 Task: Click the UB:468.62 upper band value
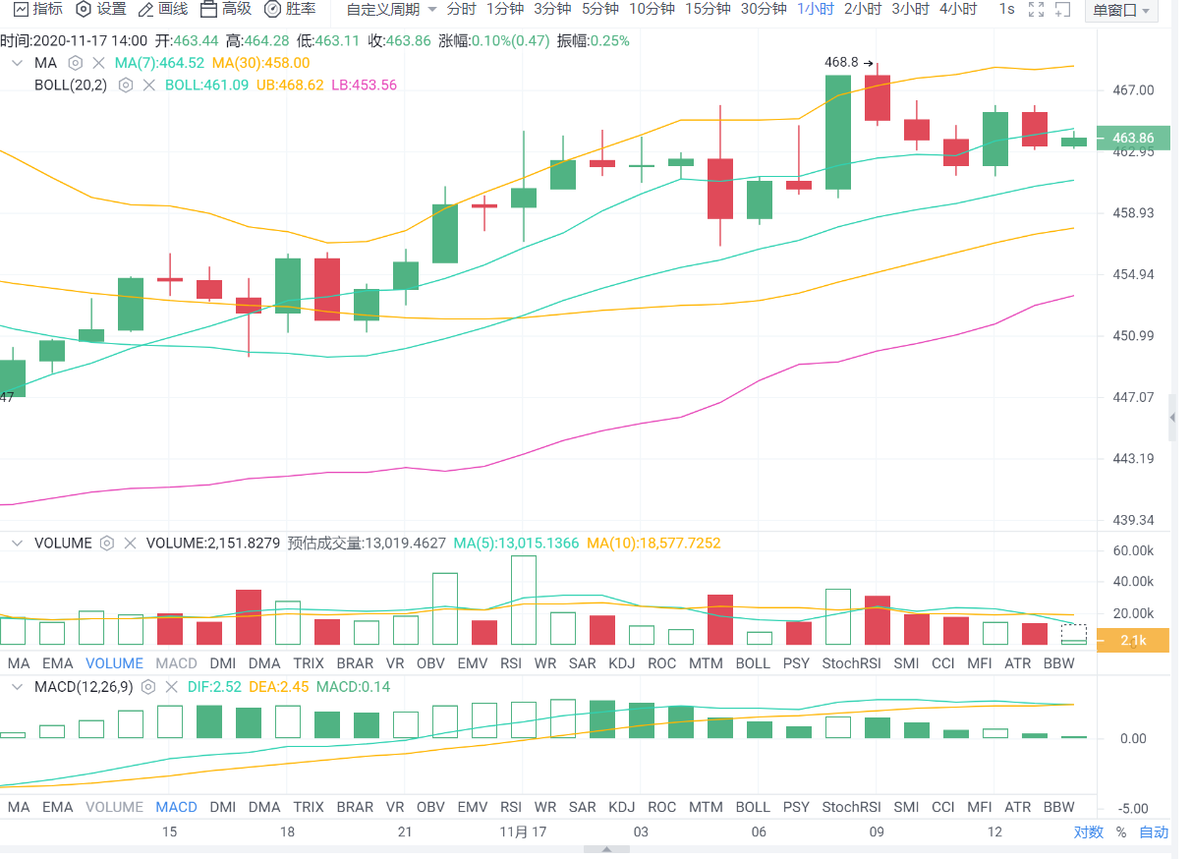coord(290,85)
